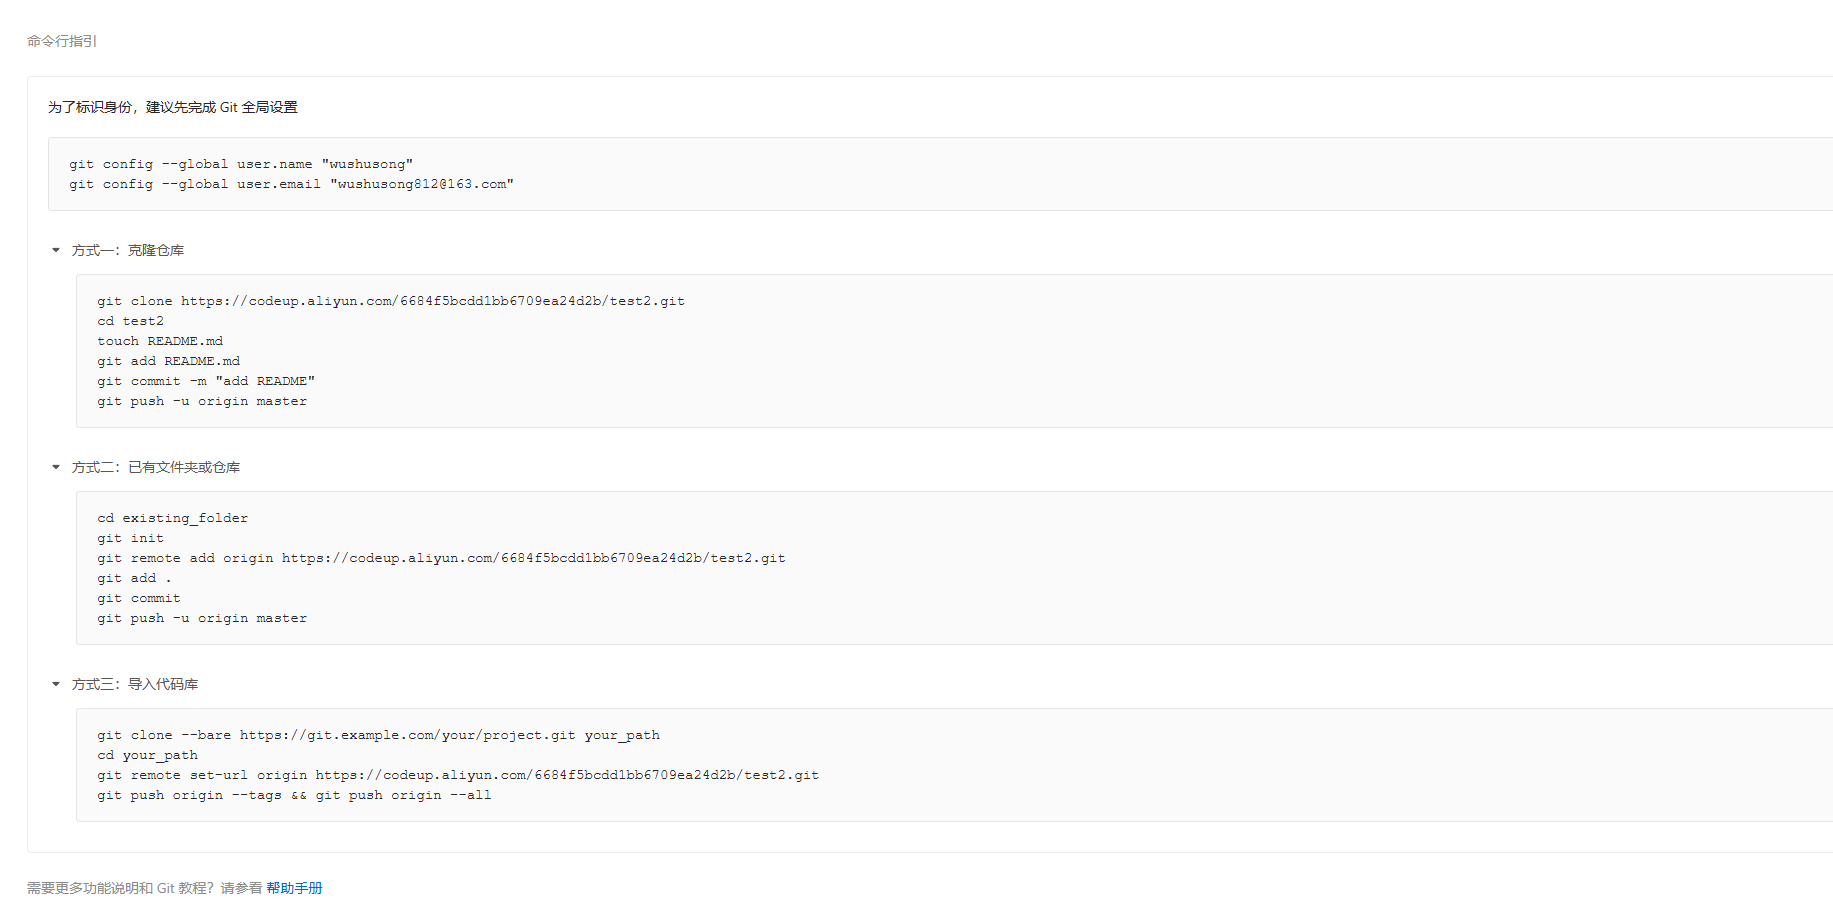
Task: Click the git remote add origin command line
Action: pos(441,558)
